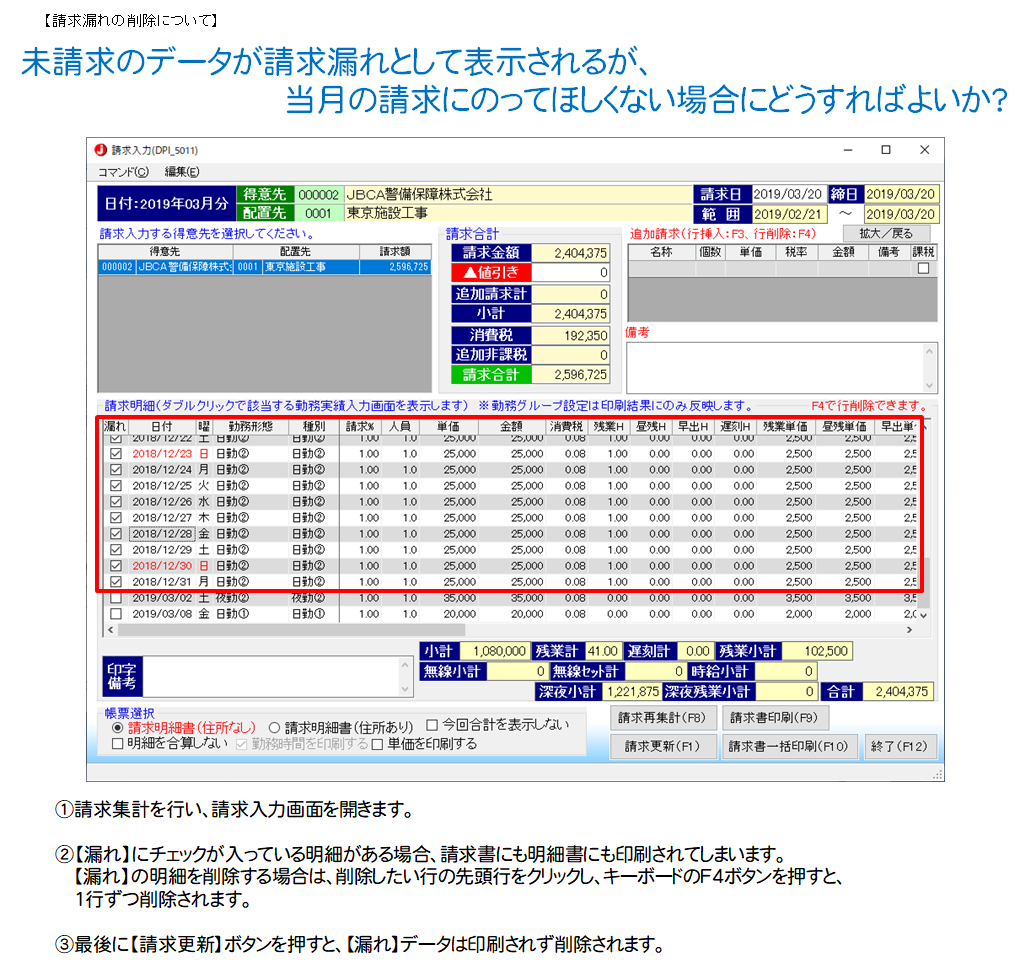Viewport: 1029px width, 962px height.
Task: Click the ▲値引き amount field
Action: point(570,273)
